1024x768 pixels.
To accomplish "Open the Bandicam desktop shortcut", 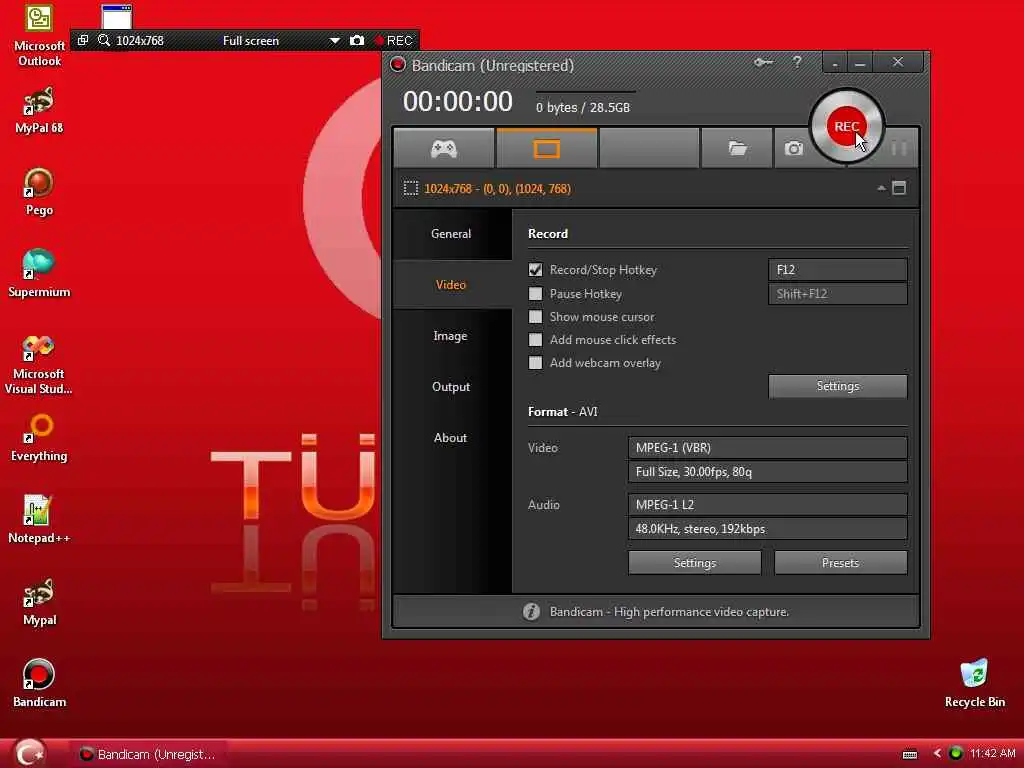I will [39, 684].
